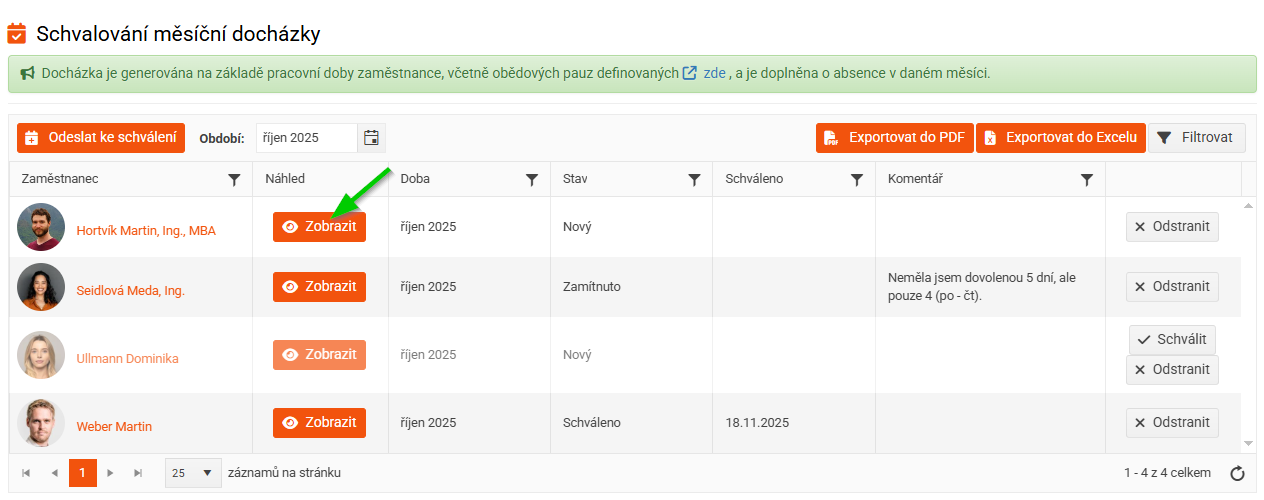Click the Období date input field
The width and height of the screenshot is (1264, 500).
tap(305, 138)
